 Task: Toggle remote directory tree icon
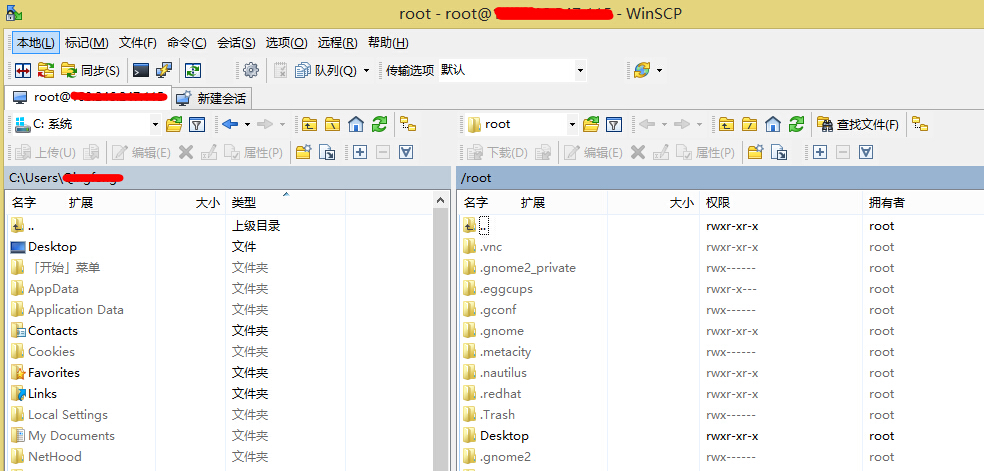coord(921,124)
